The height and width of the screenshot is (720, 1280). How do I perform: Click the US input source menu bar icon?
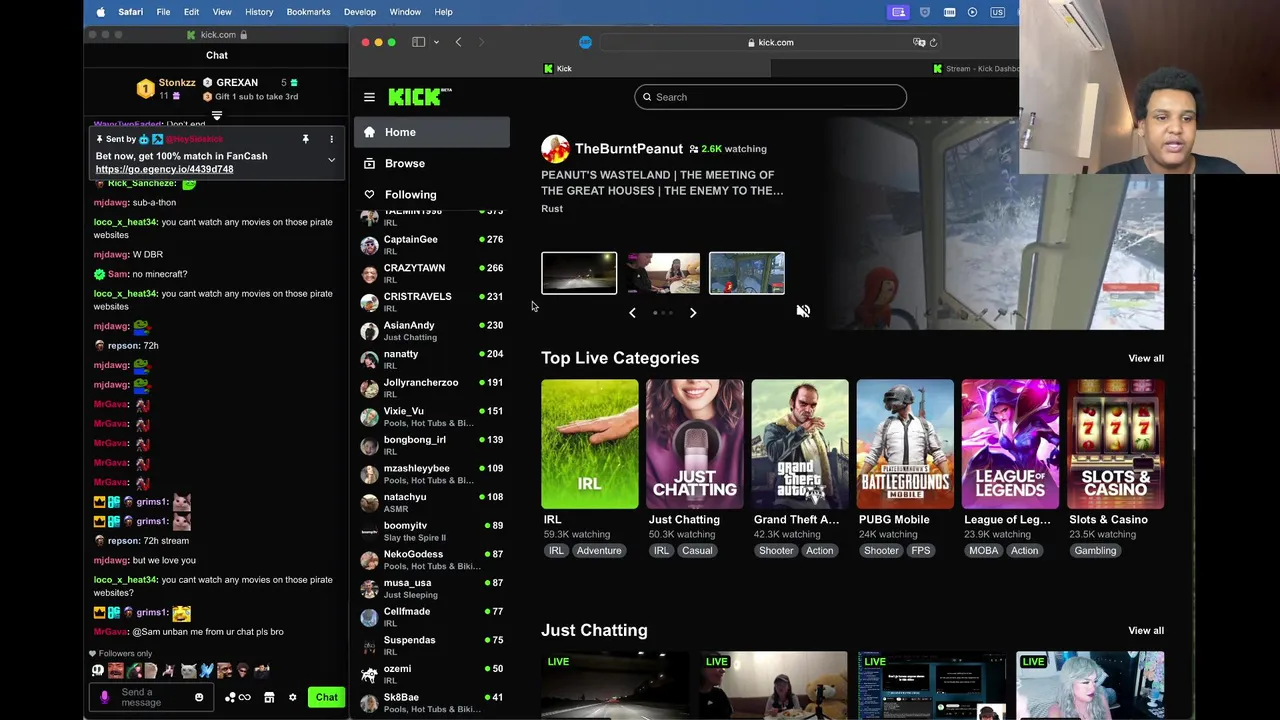(x=997, y=12)
